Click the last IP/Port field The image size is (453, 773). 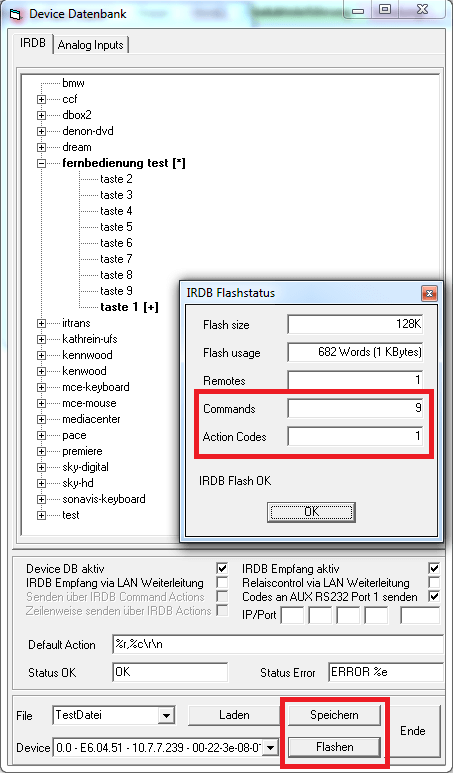(x=419, y=615)
